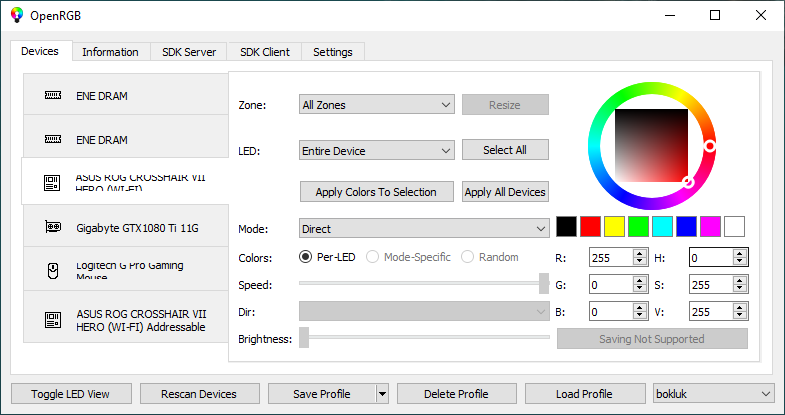The width and height of the screenshot is (785, 415).
Task: Expand the Mode dropdown showing Direct
Action: (424, 229)
